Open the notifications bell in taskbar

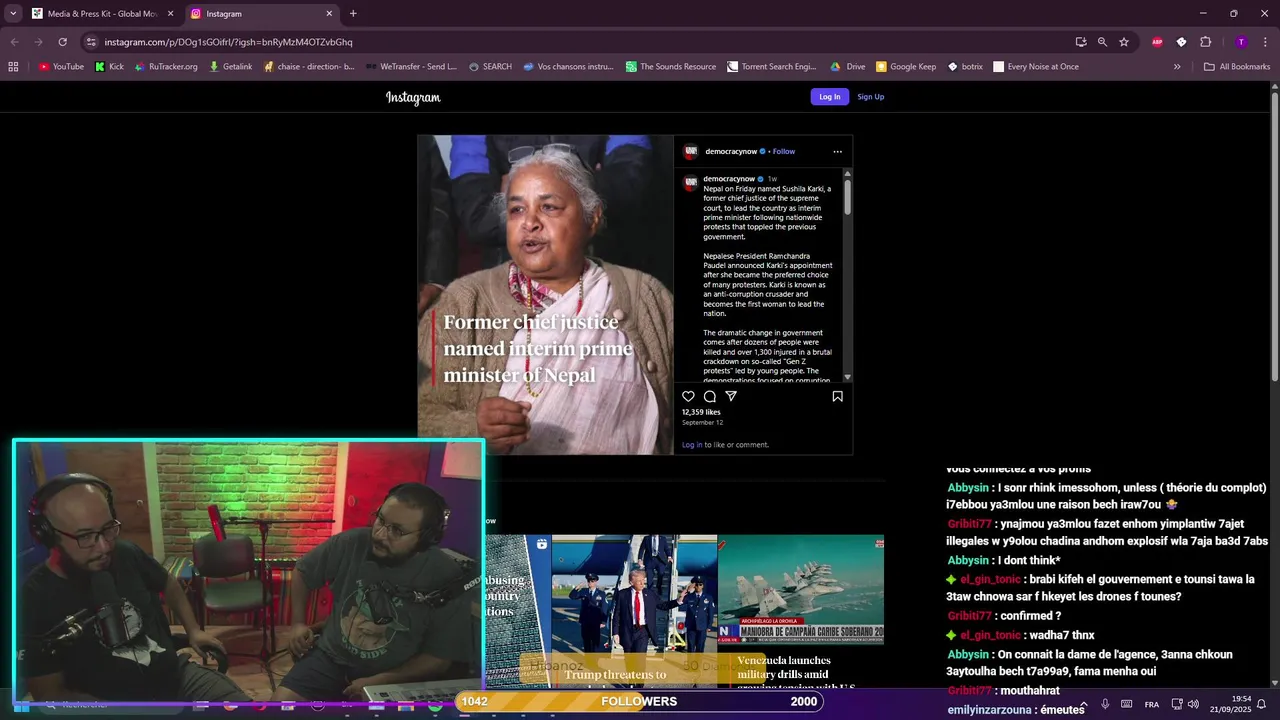1262,704
